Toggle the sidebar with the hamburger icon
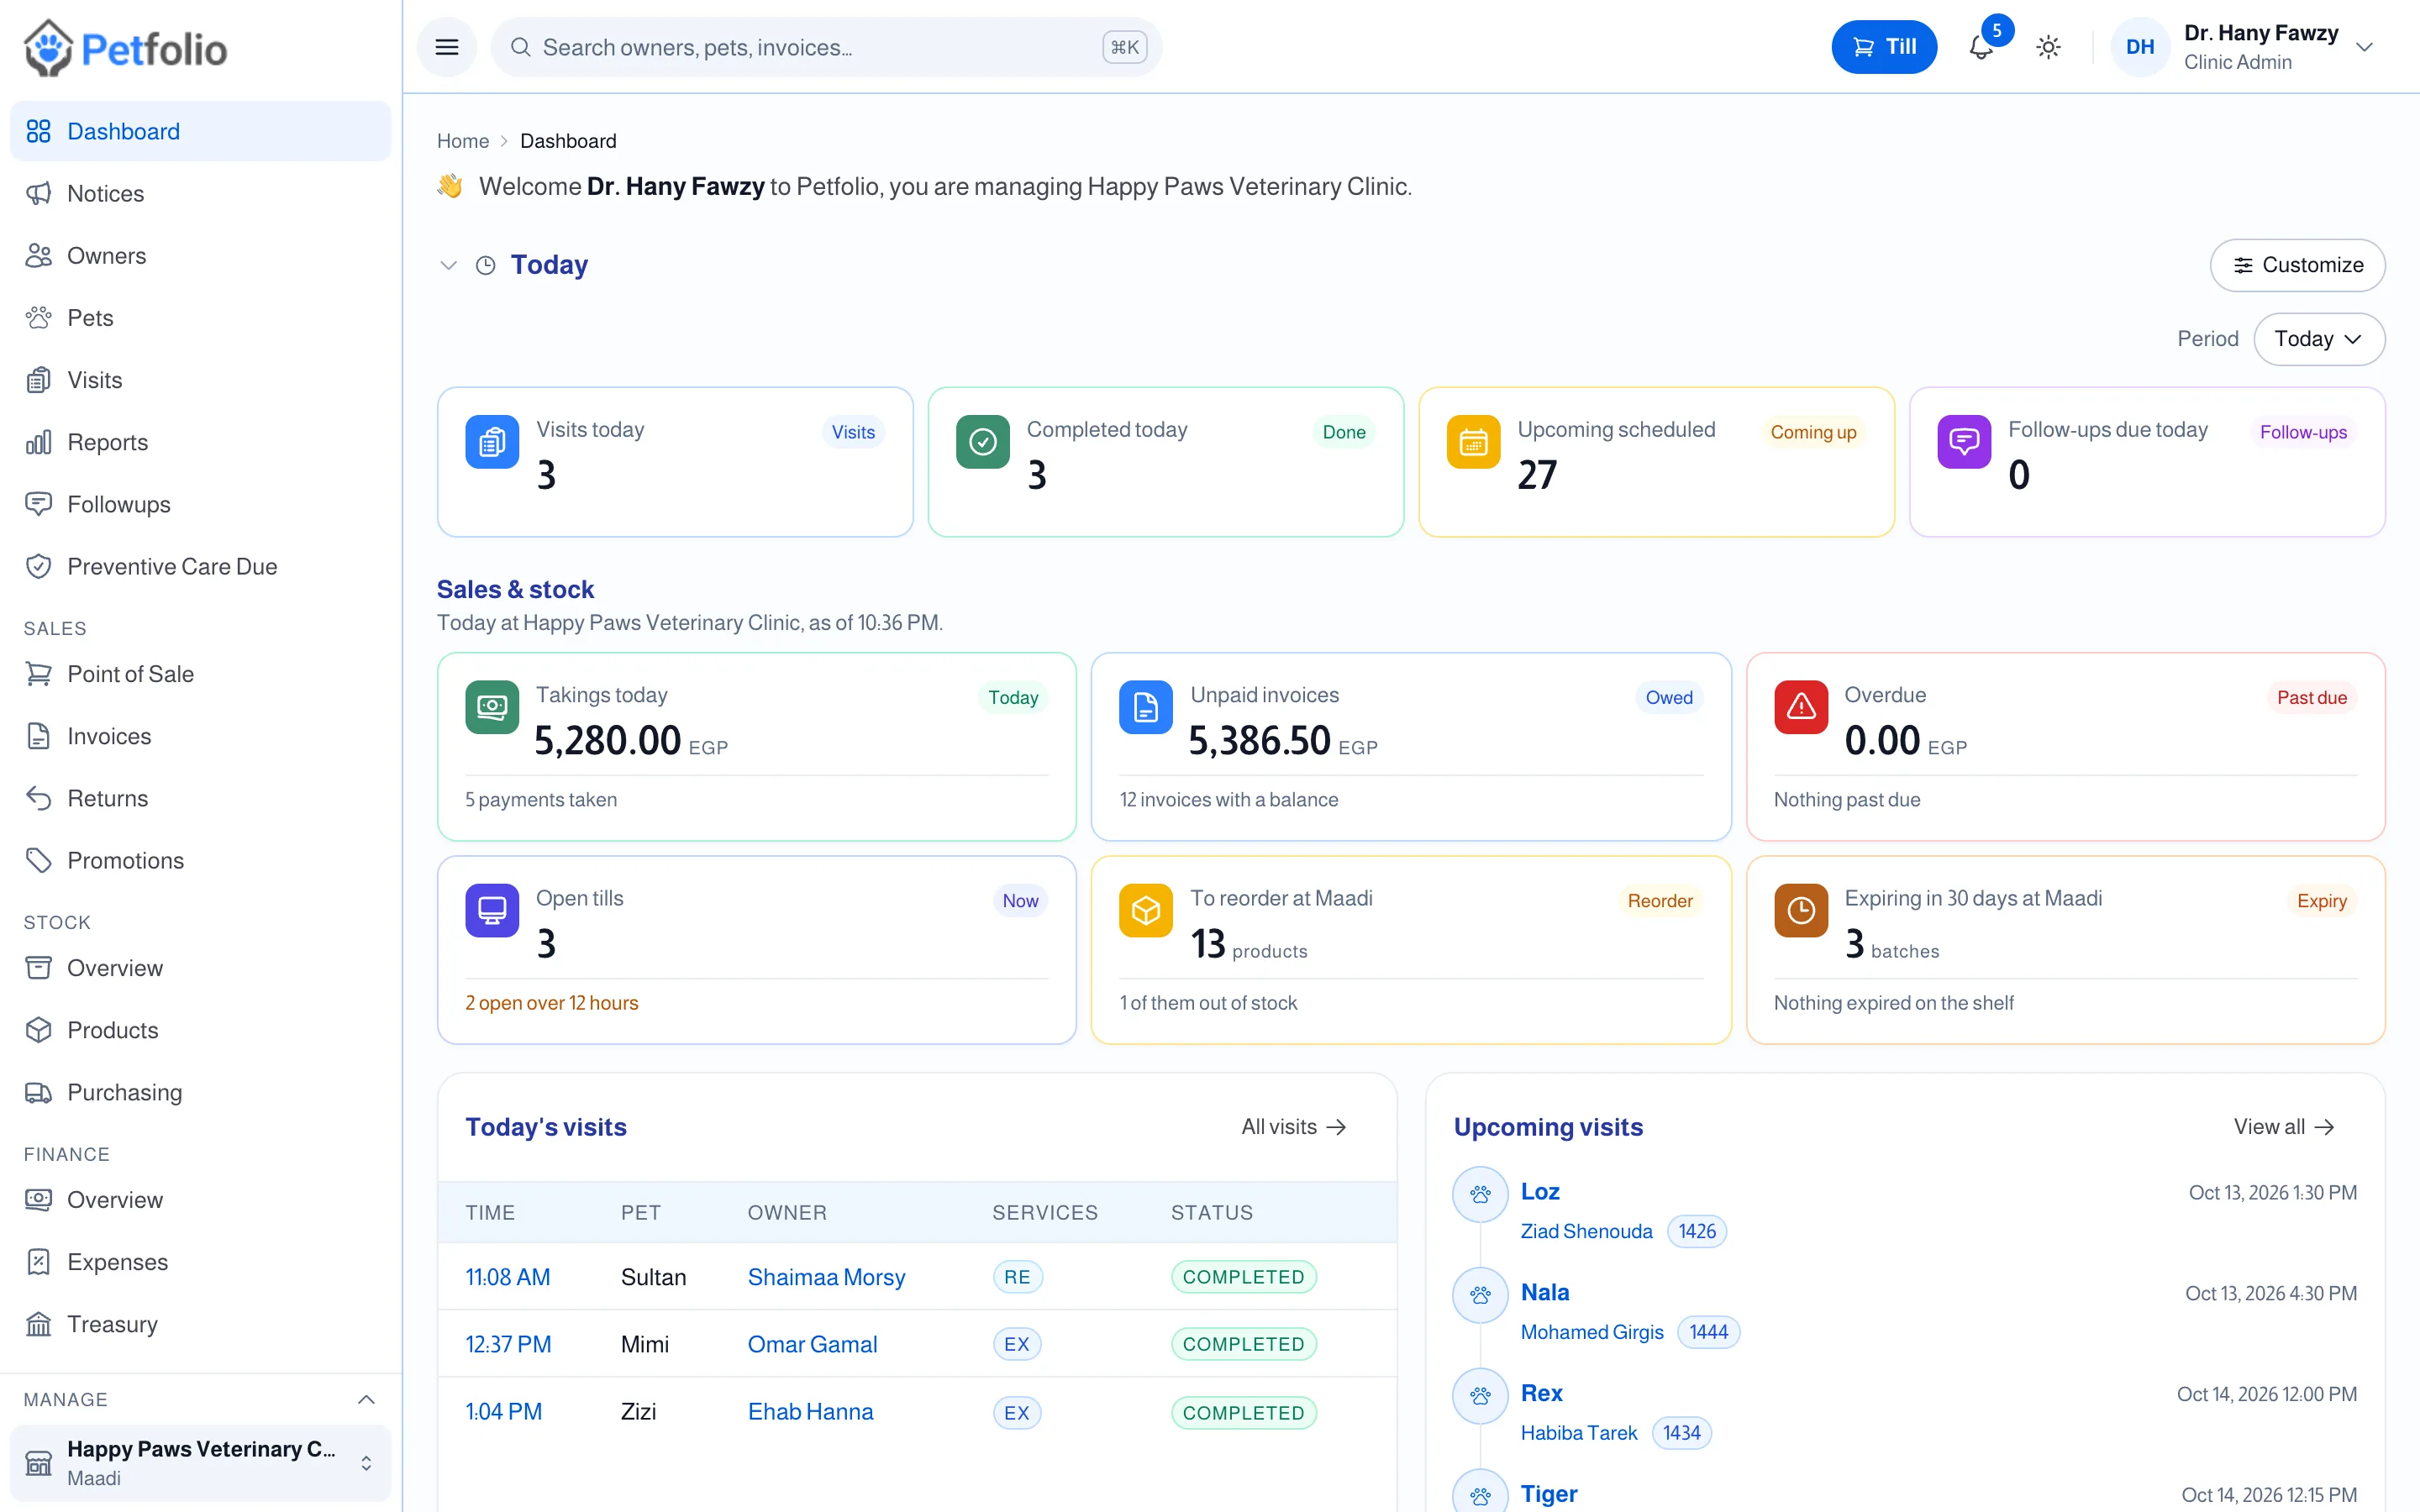 click(x=447, y=47)
